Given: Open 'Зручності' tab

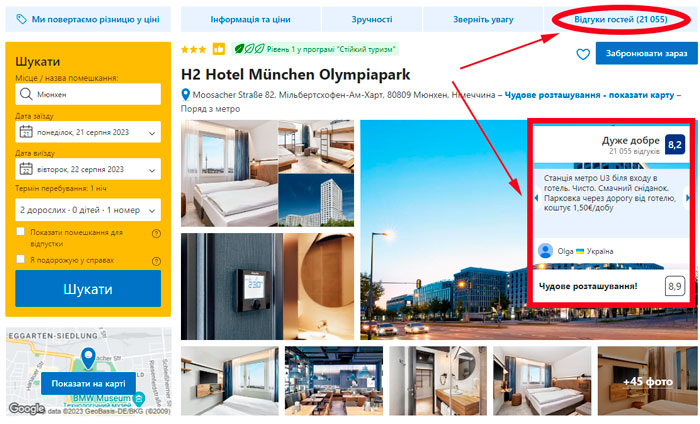Looking at the screenshot, I should click(x=371, y=19).
